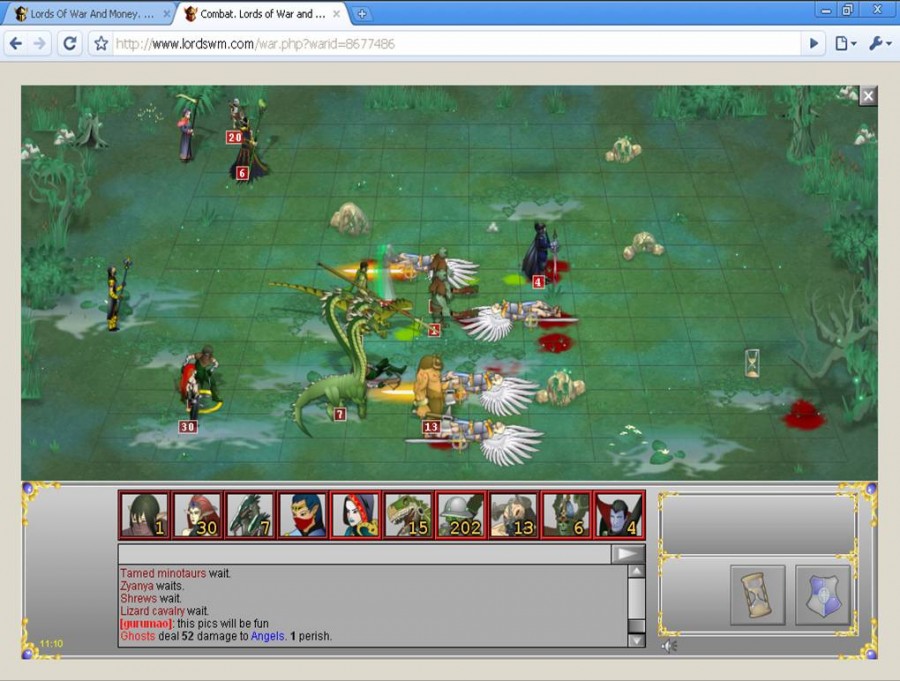
Task: Click the shield Defend button
Action: (822, 595)
